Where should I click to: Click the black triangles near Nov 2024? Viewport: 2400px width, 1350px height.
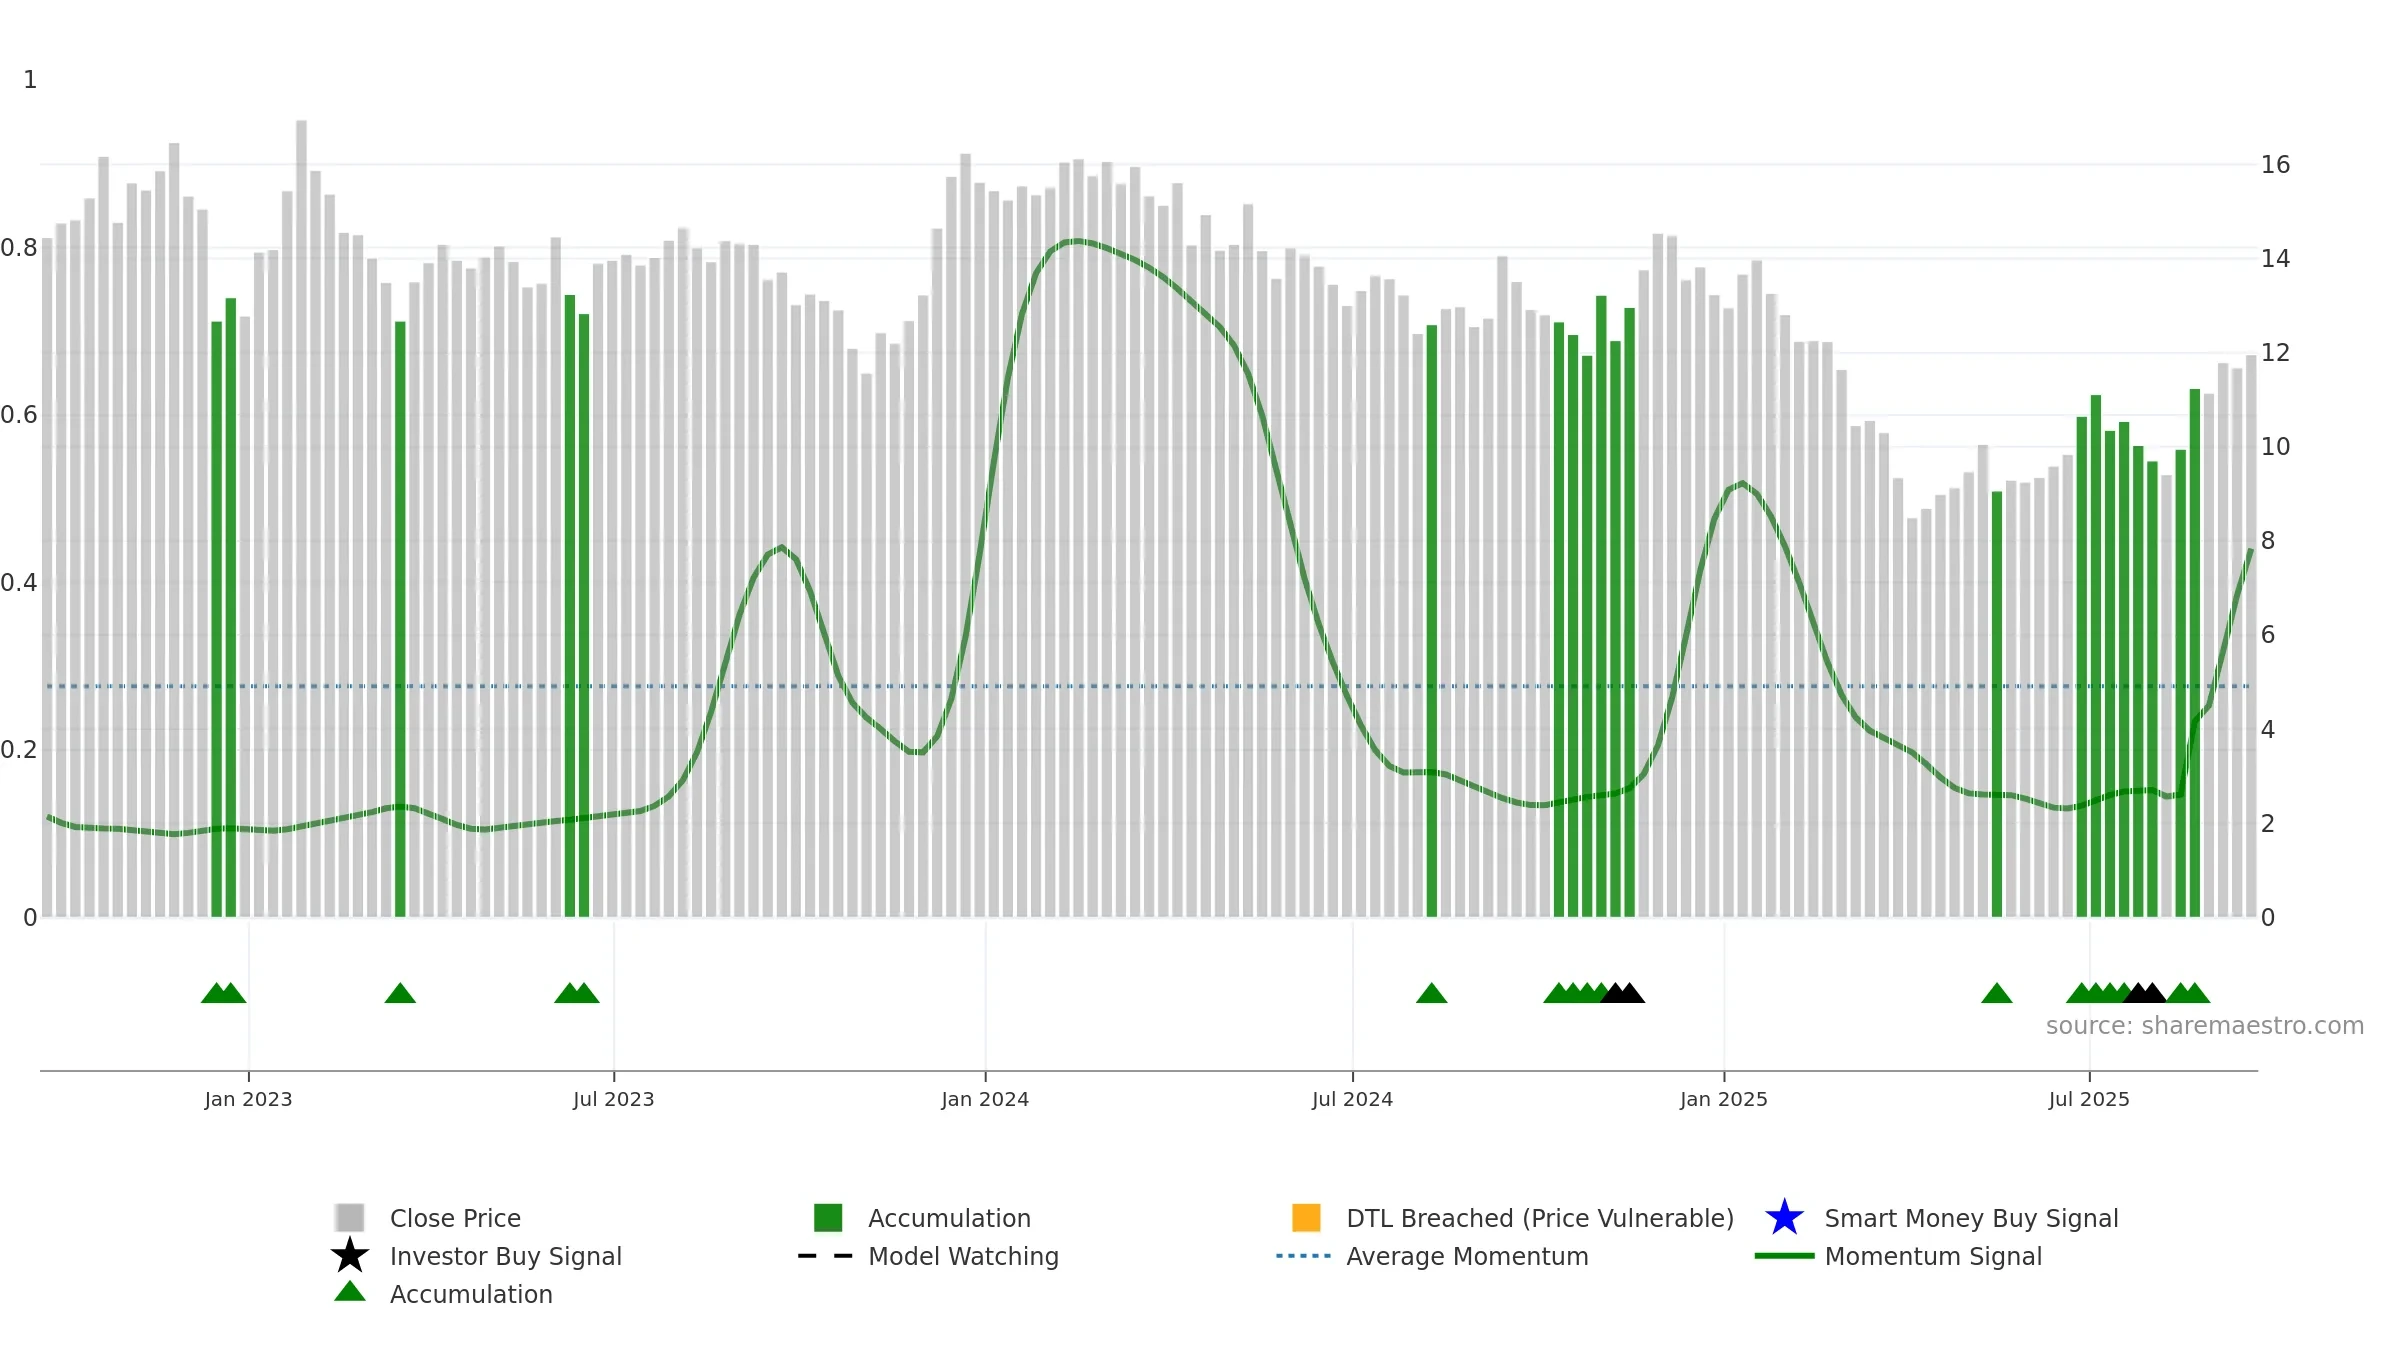[1623, 993]
